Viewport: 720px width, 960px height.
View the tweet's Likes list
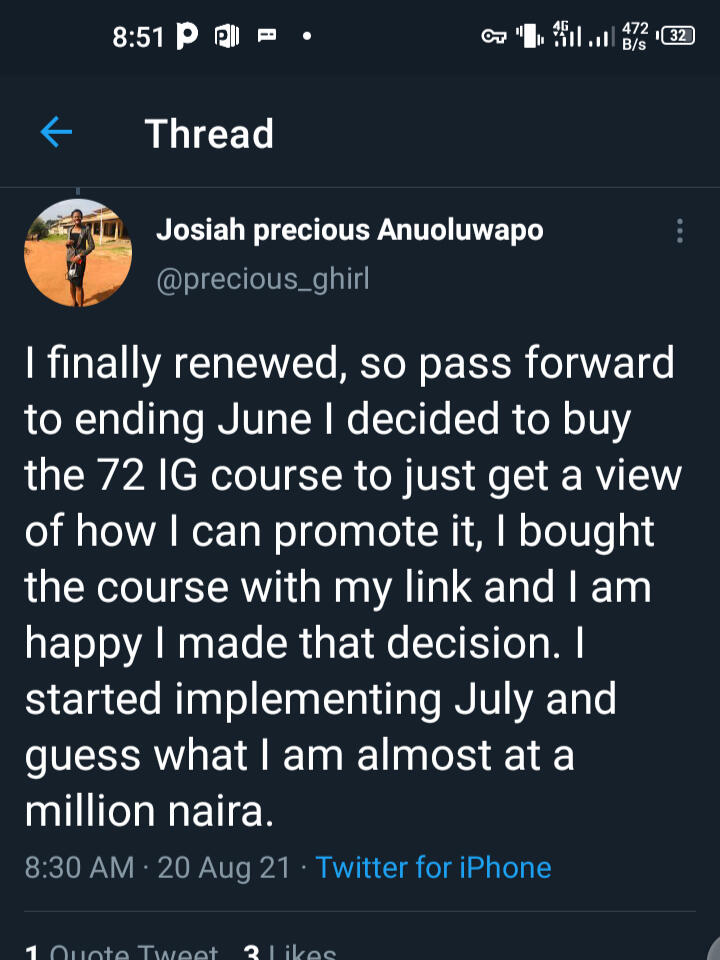pyautogui.click(x=290, y=951)
